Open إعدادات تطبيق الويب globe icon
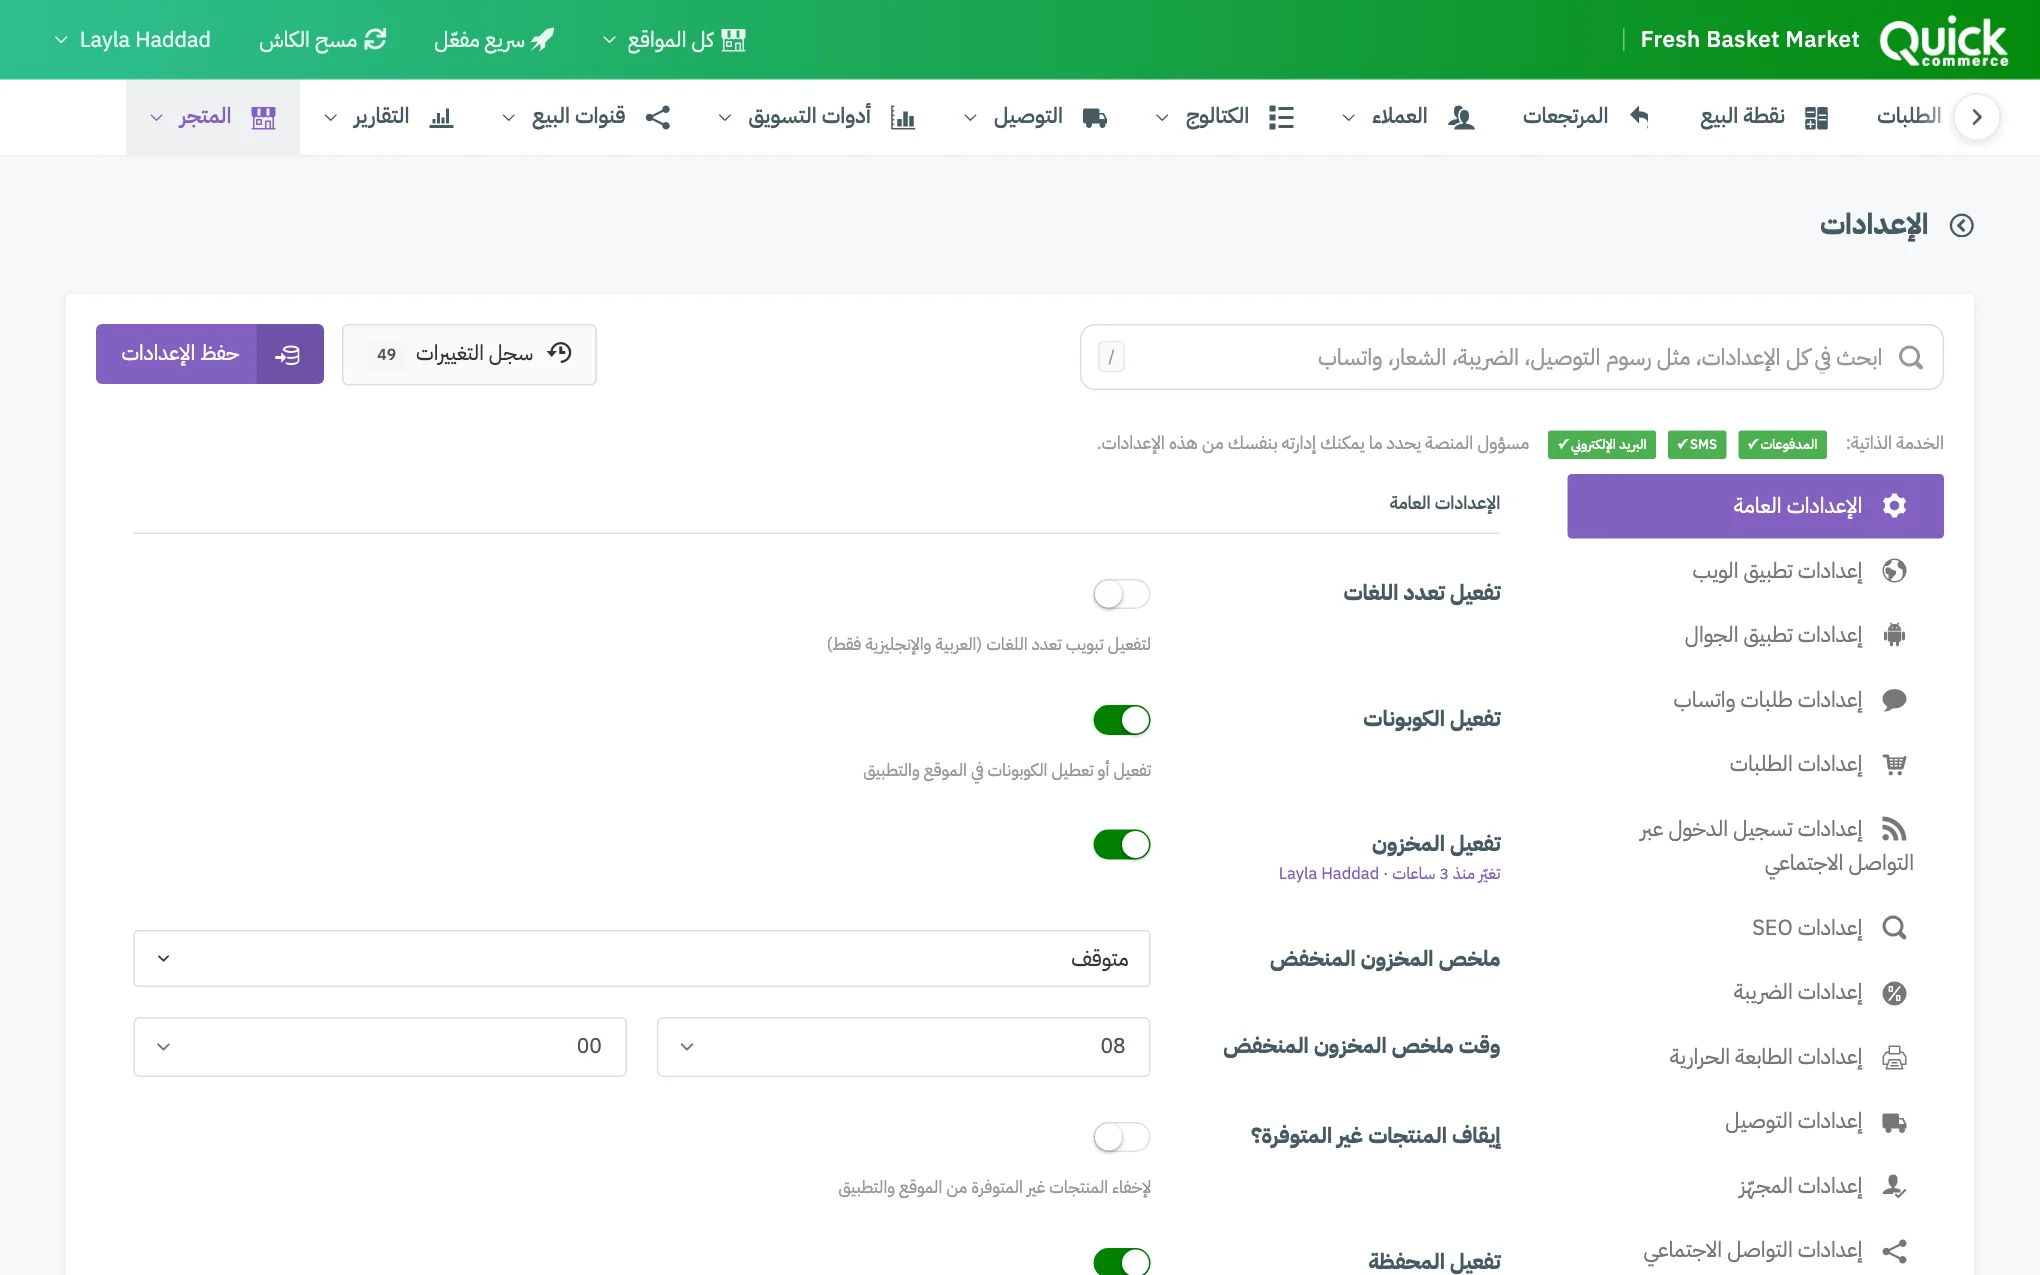The width and height of the screenshot is (2040, 1275). (x=1894, y=571)
